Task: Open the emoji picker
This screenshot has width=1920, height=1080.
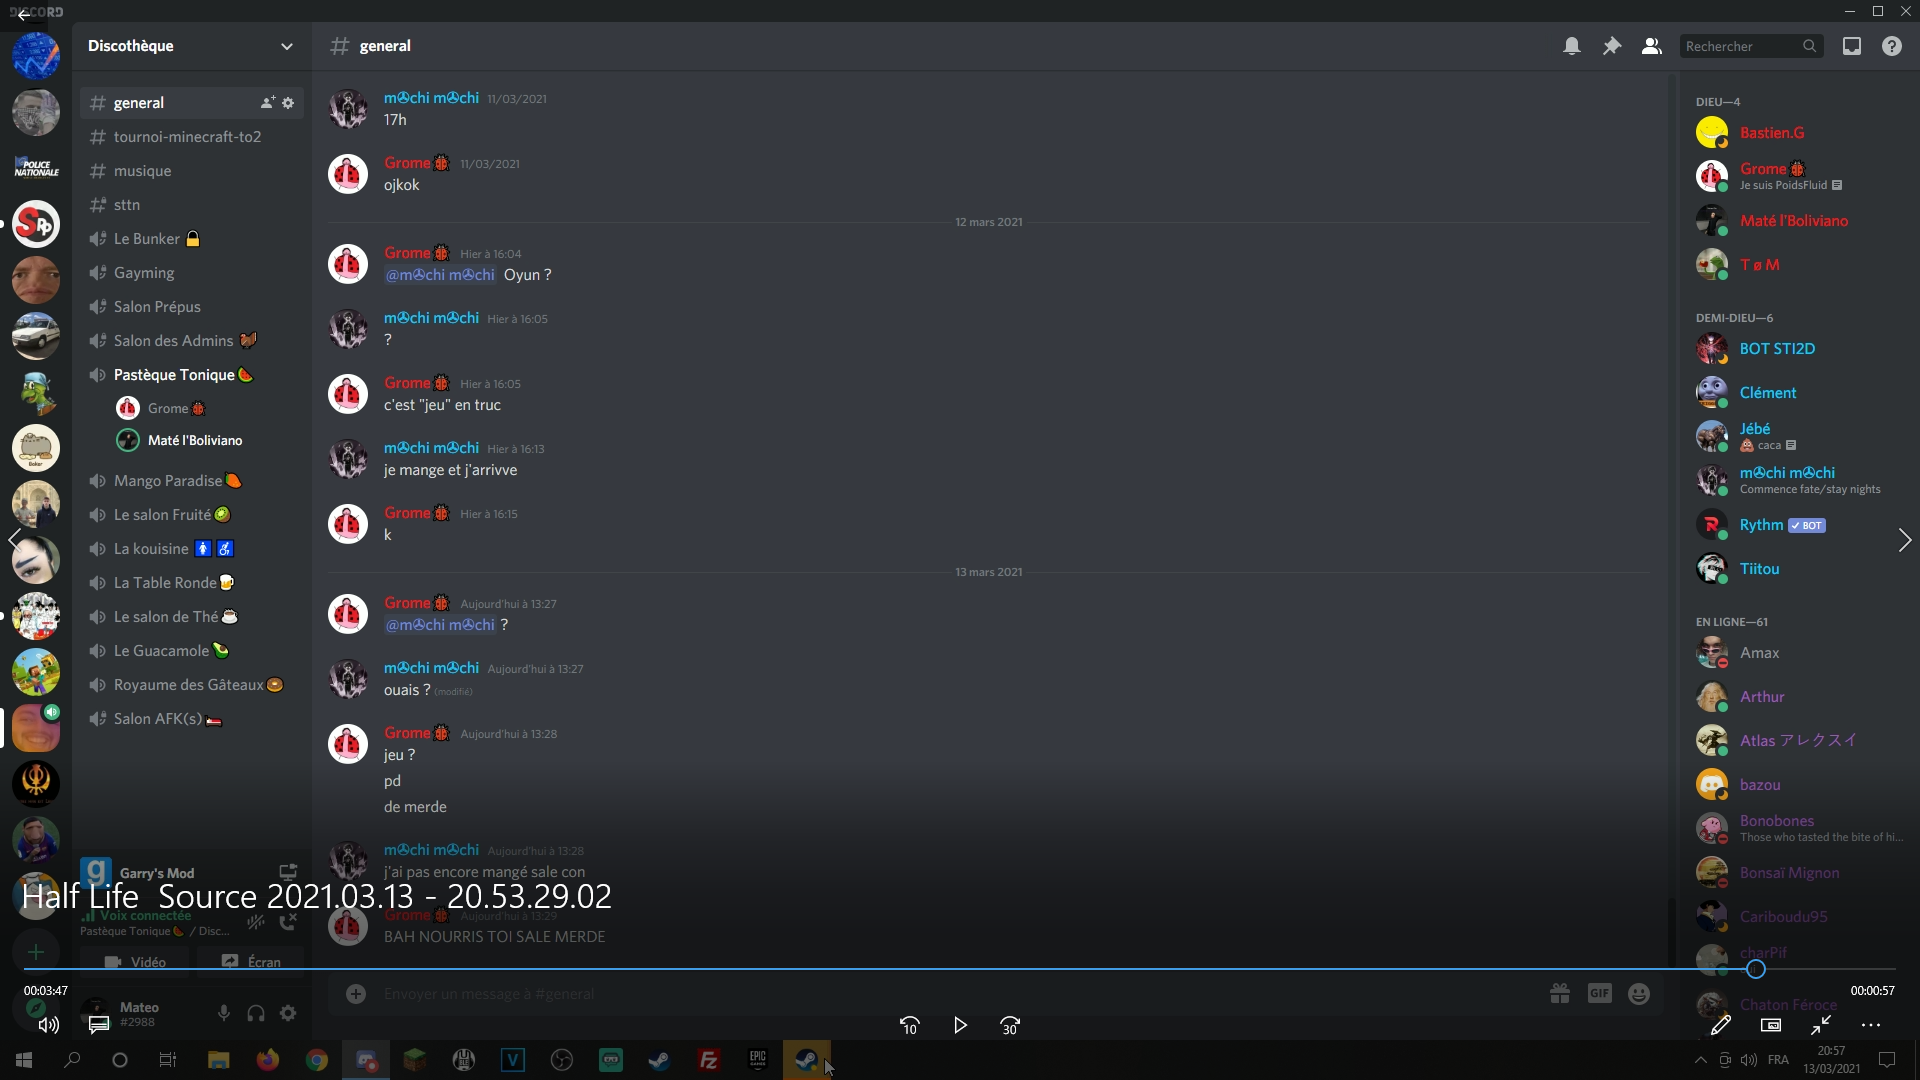Action: pos(1639,993)
